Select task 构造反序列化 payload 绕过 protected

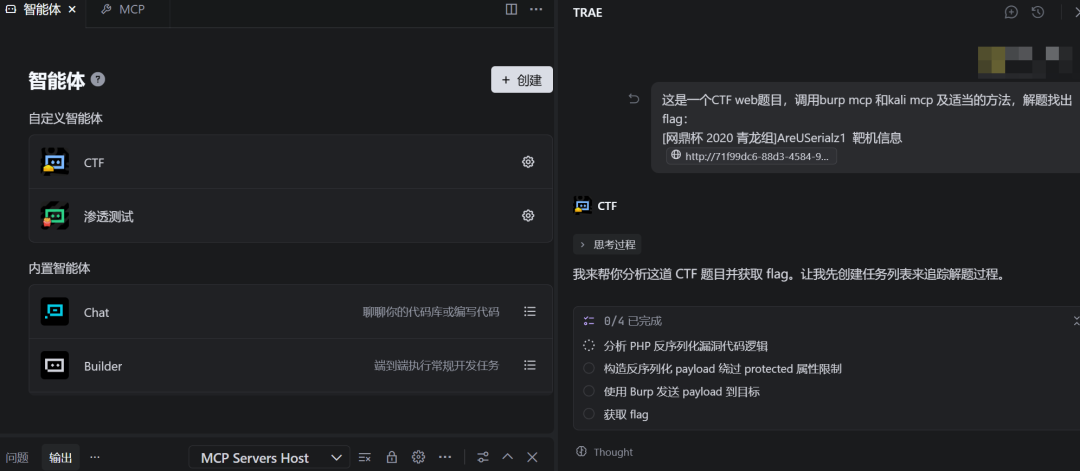[723, 369]
